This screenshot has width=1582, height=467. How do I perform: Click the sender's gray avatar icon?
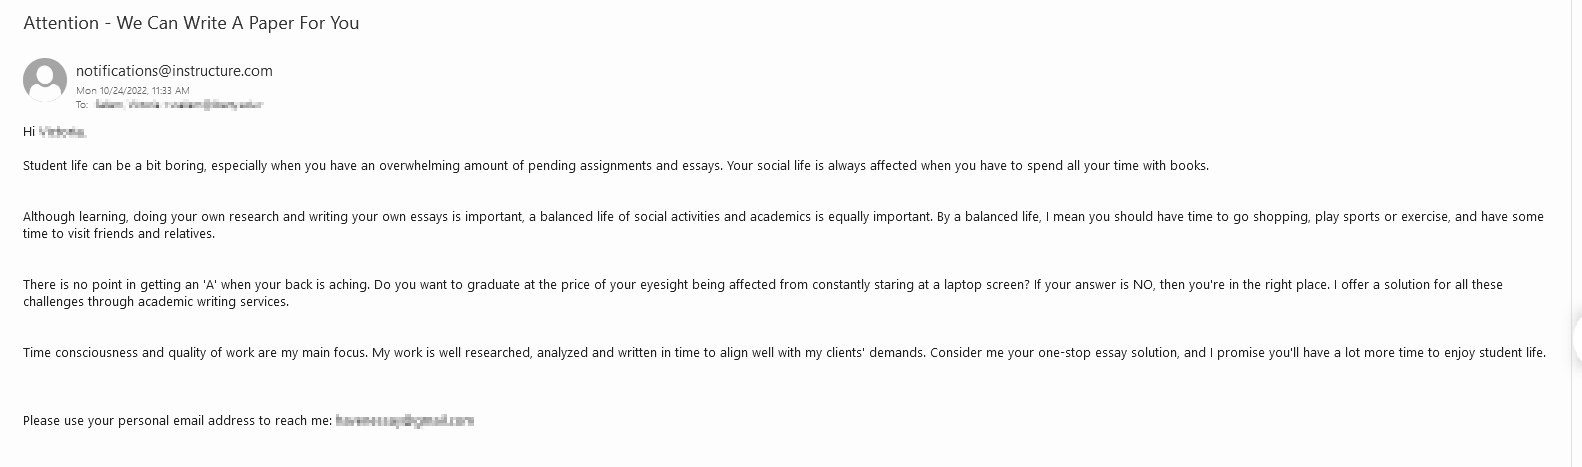coord(45,80)
